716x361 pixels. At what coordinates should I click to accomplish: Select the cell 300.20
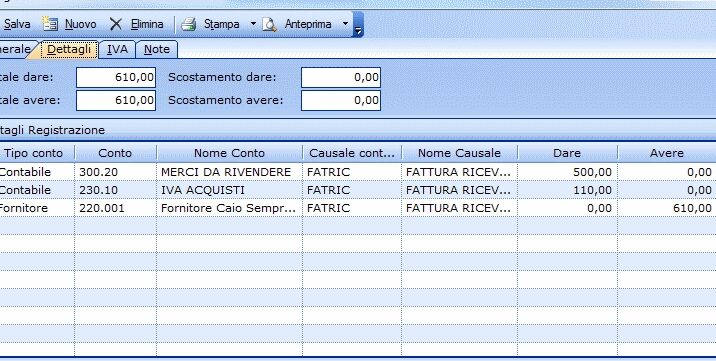115,172
